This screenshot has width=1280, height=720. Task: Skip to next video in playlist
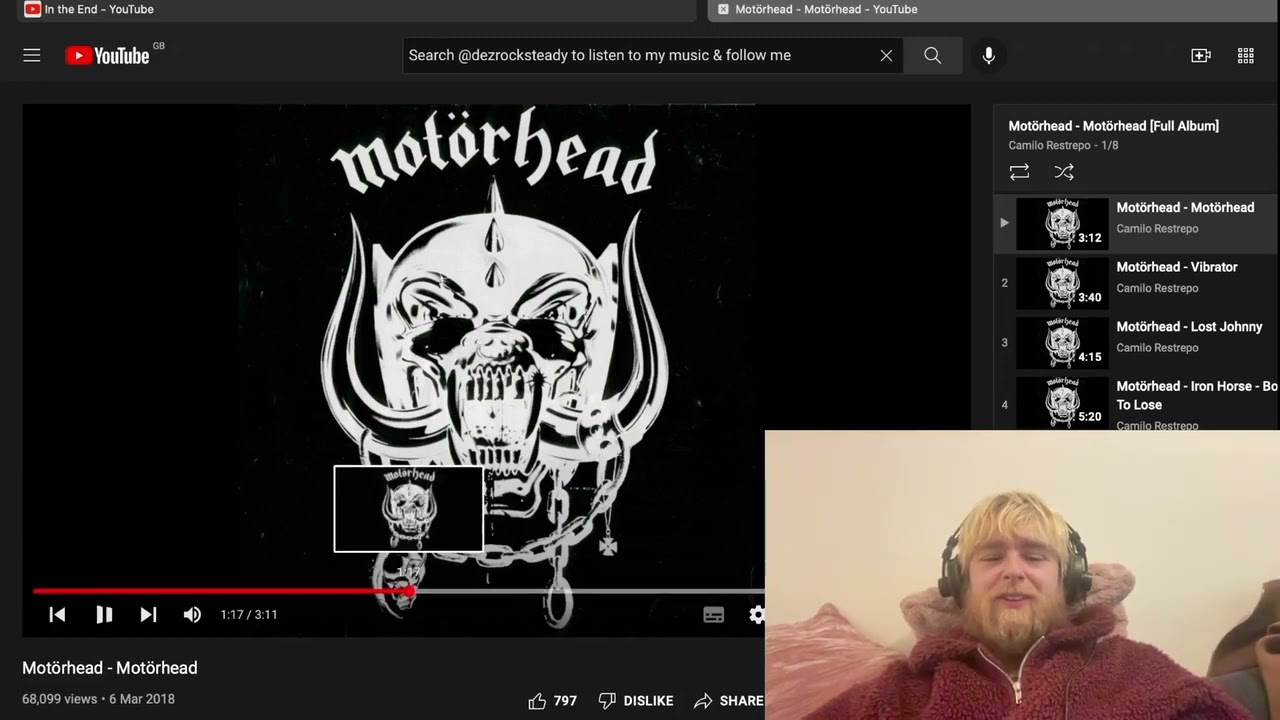(148, 615)
